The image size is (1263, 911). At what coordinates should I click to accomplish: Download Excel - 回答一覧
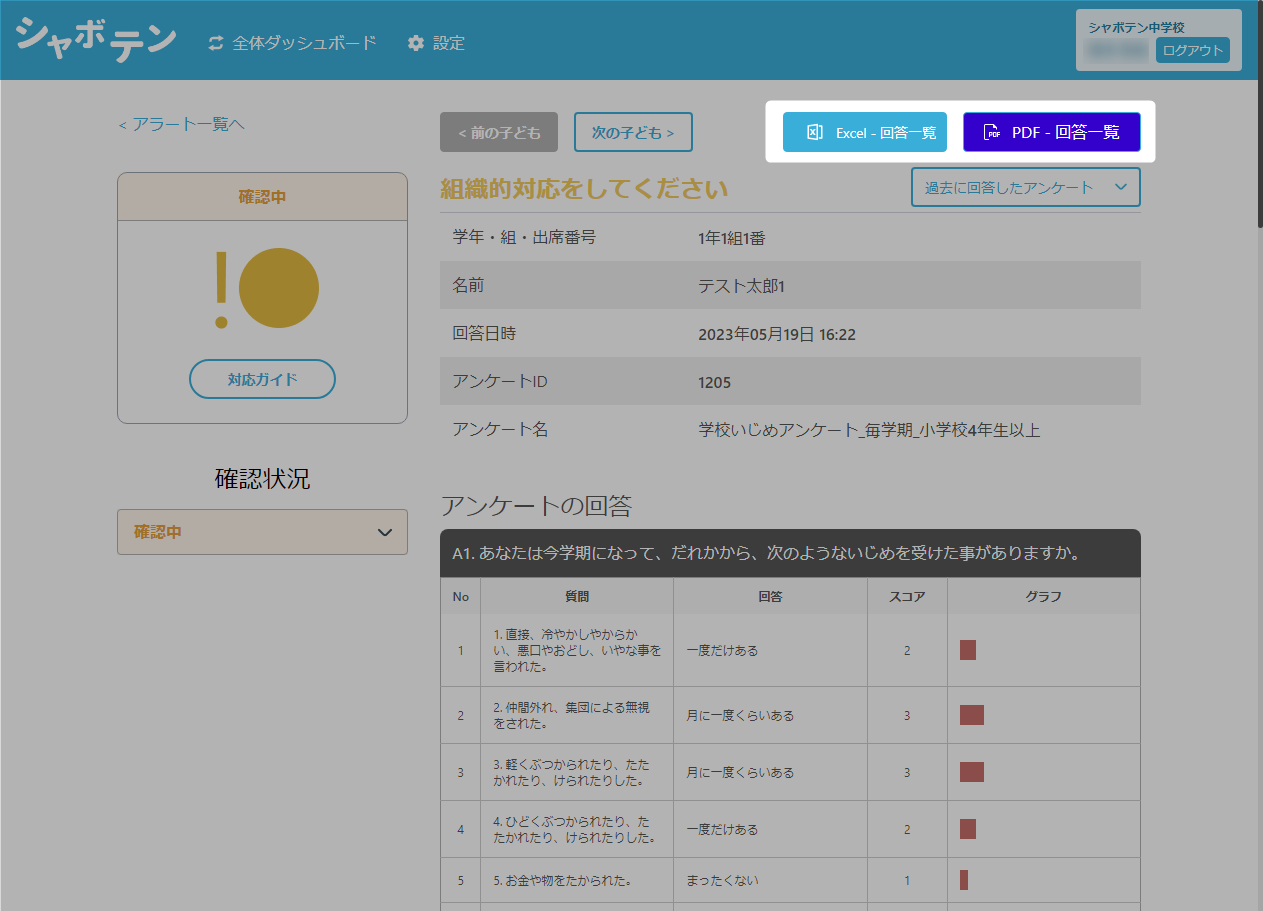point(865,132)
